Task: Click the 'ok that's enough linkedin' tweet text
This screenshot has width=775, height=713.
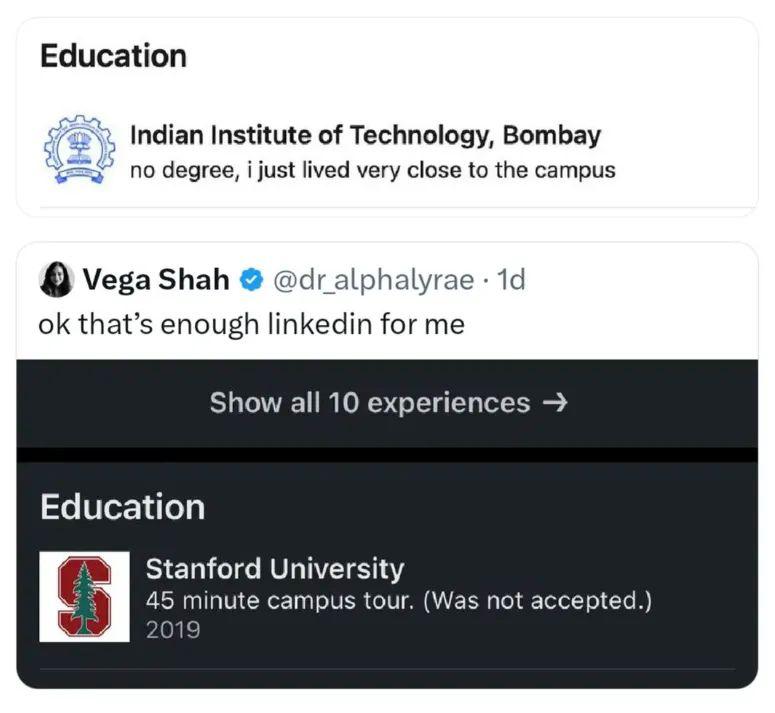Action: point(251,324)
